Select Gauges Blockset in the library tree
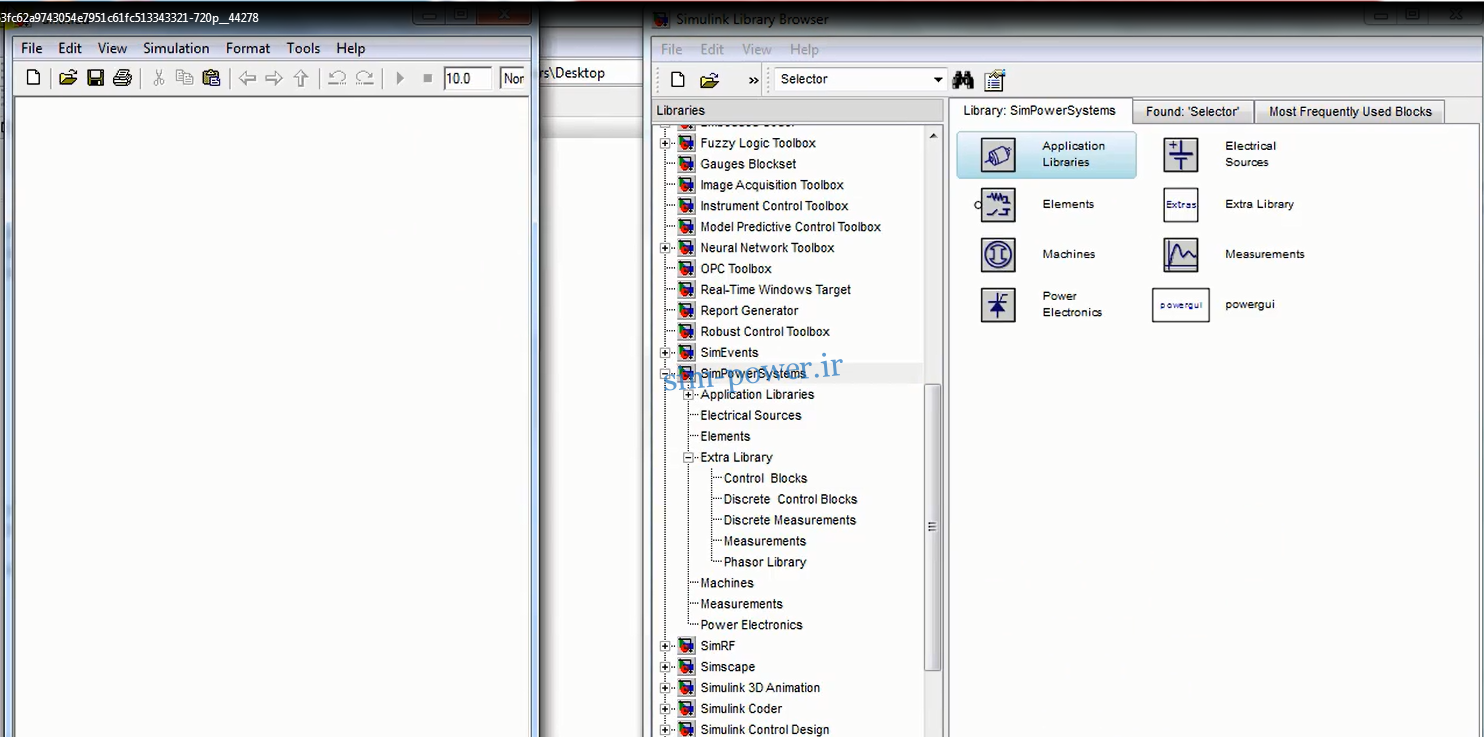Viewport: 1484px width, 737px height. click(748, 164)
